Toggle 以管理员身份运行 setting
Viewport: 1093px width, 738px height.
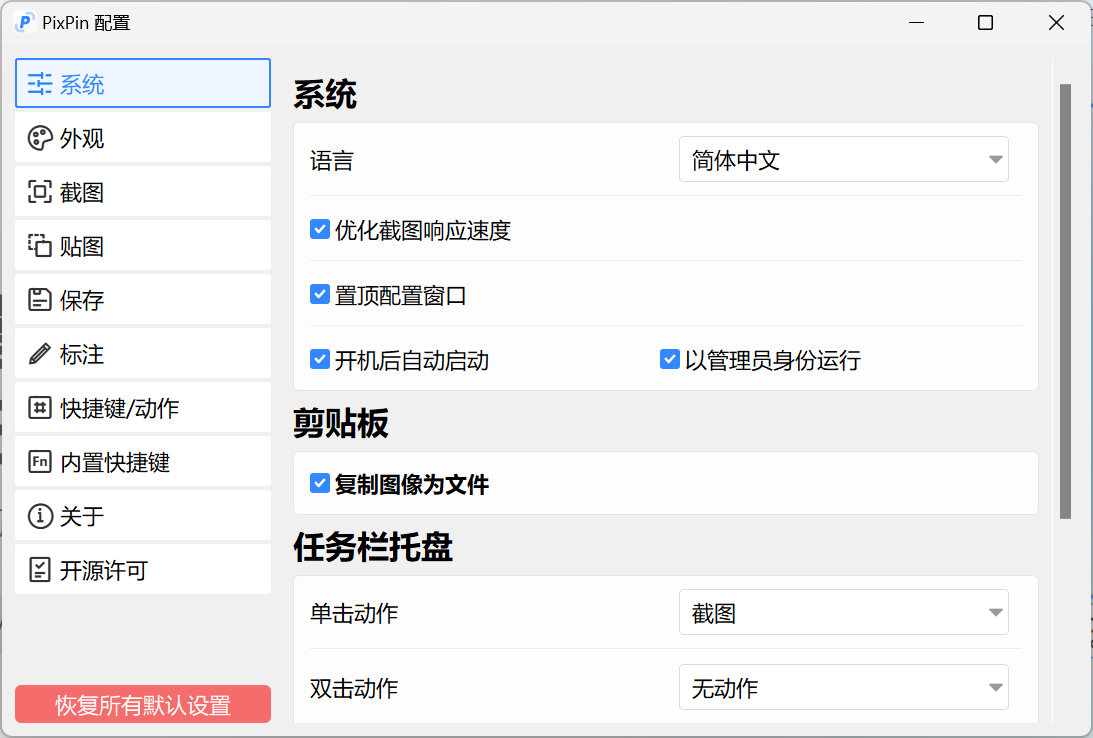669,360
